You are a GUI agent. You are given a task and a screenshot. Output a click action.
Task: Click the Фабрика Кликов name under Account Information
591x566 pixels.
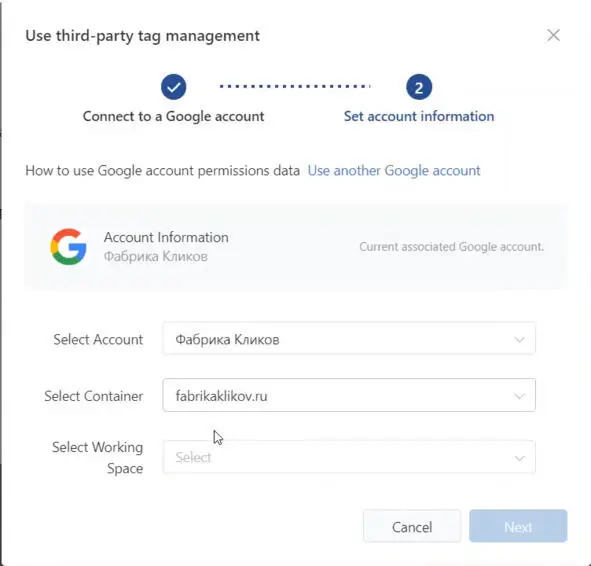pos(156,257)
